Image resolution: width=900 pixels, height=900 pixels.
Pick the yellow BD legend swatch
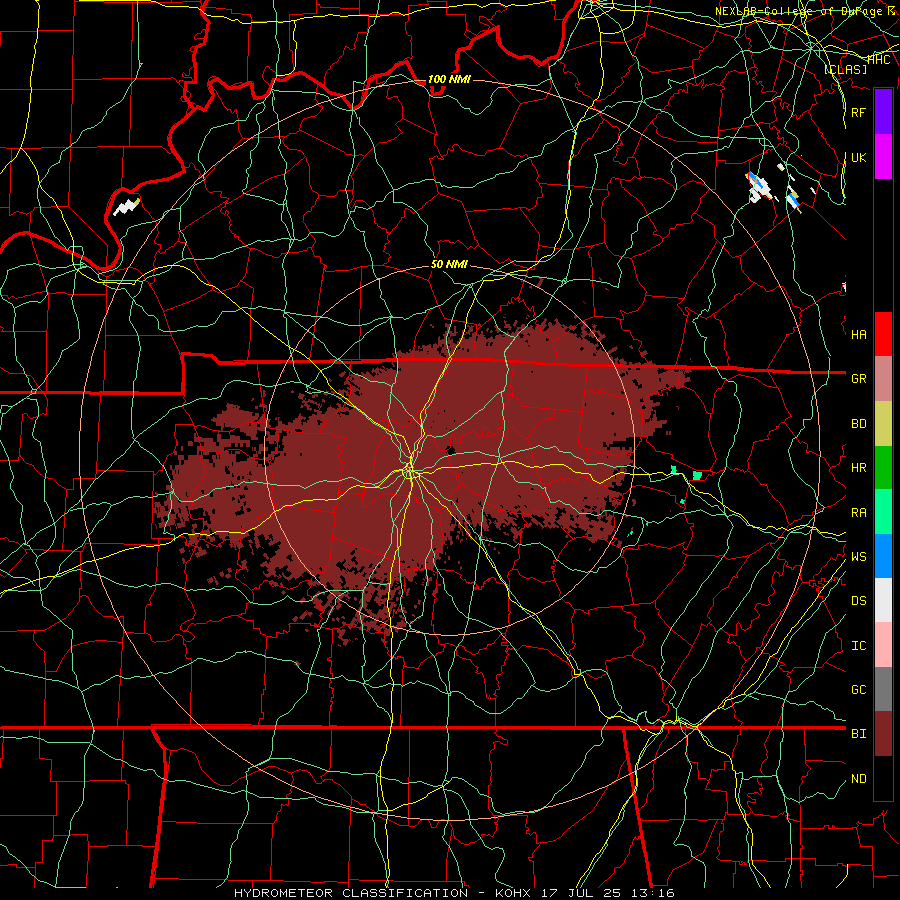point(883,424)
